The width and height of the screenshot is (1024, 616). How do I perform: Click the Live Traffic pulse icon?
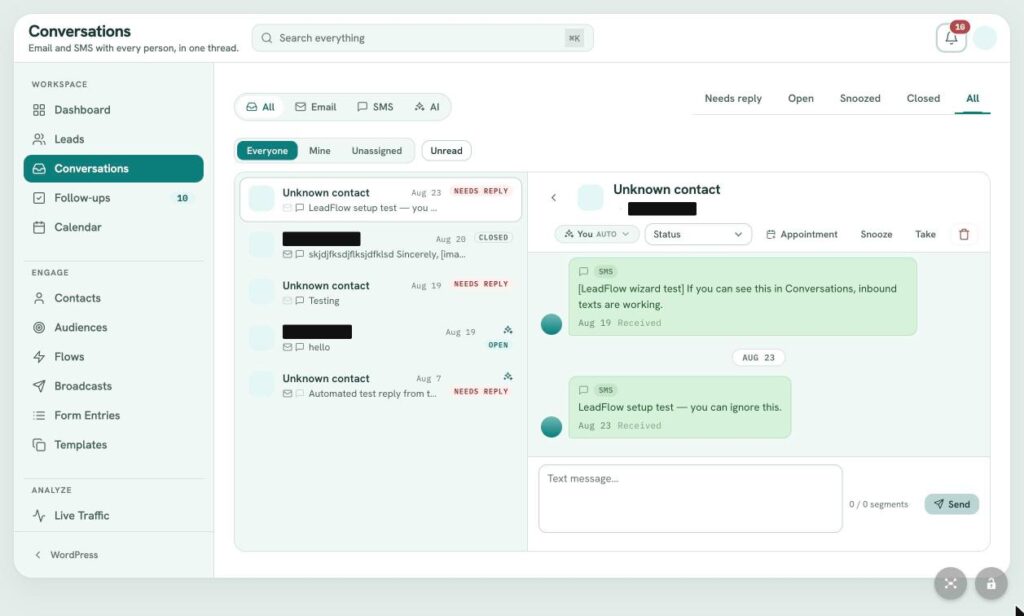point(39,515)
